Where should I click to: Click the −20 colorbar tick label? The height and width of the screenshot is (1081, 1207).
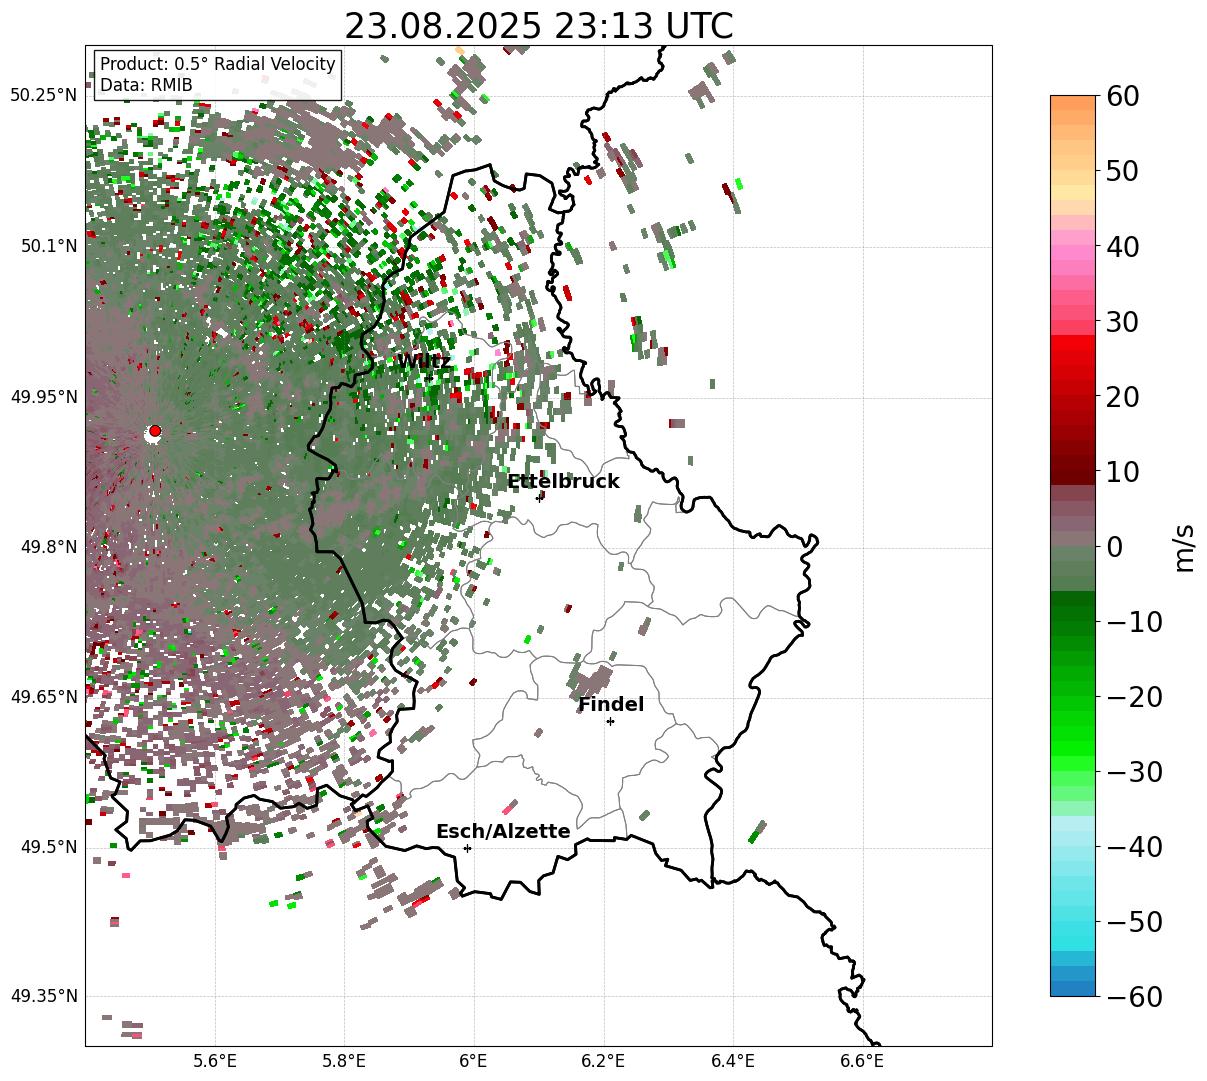click(1134, 697)
